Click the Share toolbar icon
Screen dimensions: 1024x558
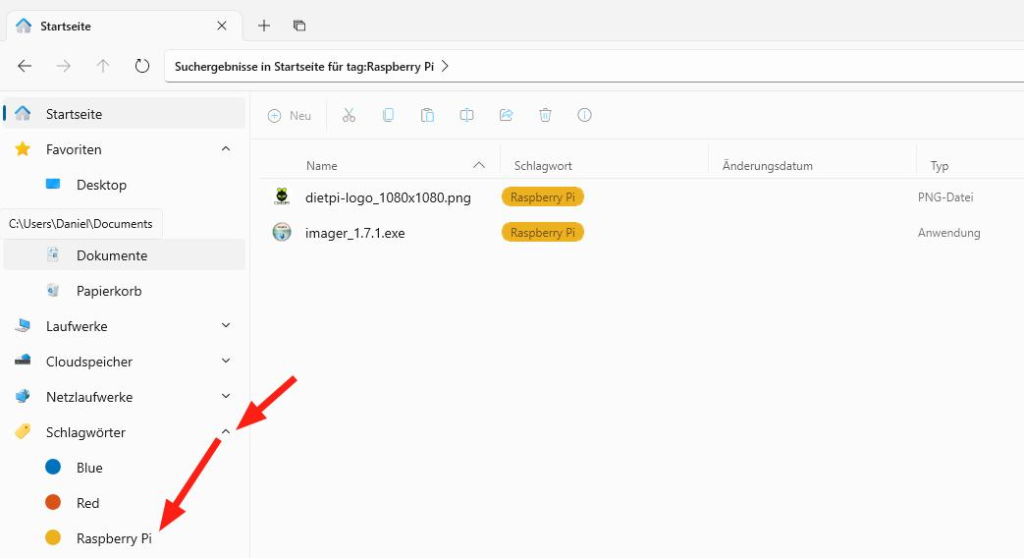coord(506,116)
